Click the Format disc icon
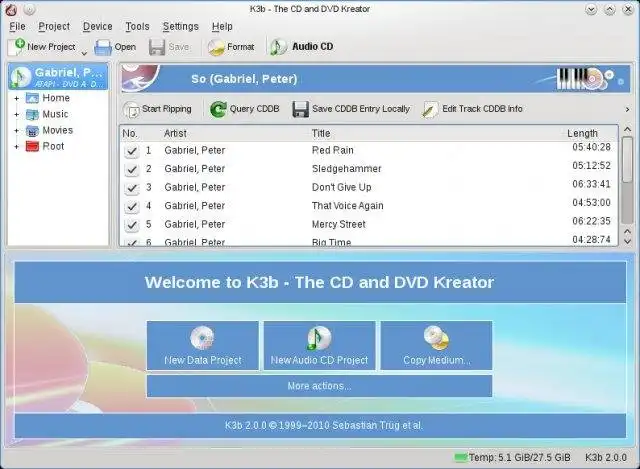Screen dimensions: 640x469 click(x=216, y=47)
